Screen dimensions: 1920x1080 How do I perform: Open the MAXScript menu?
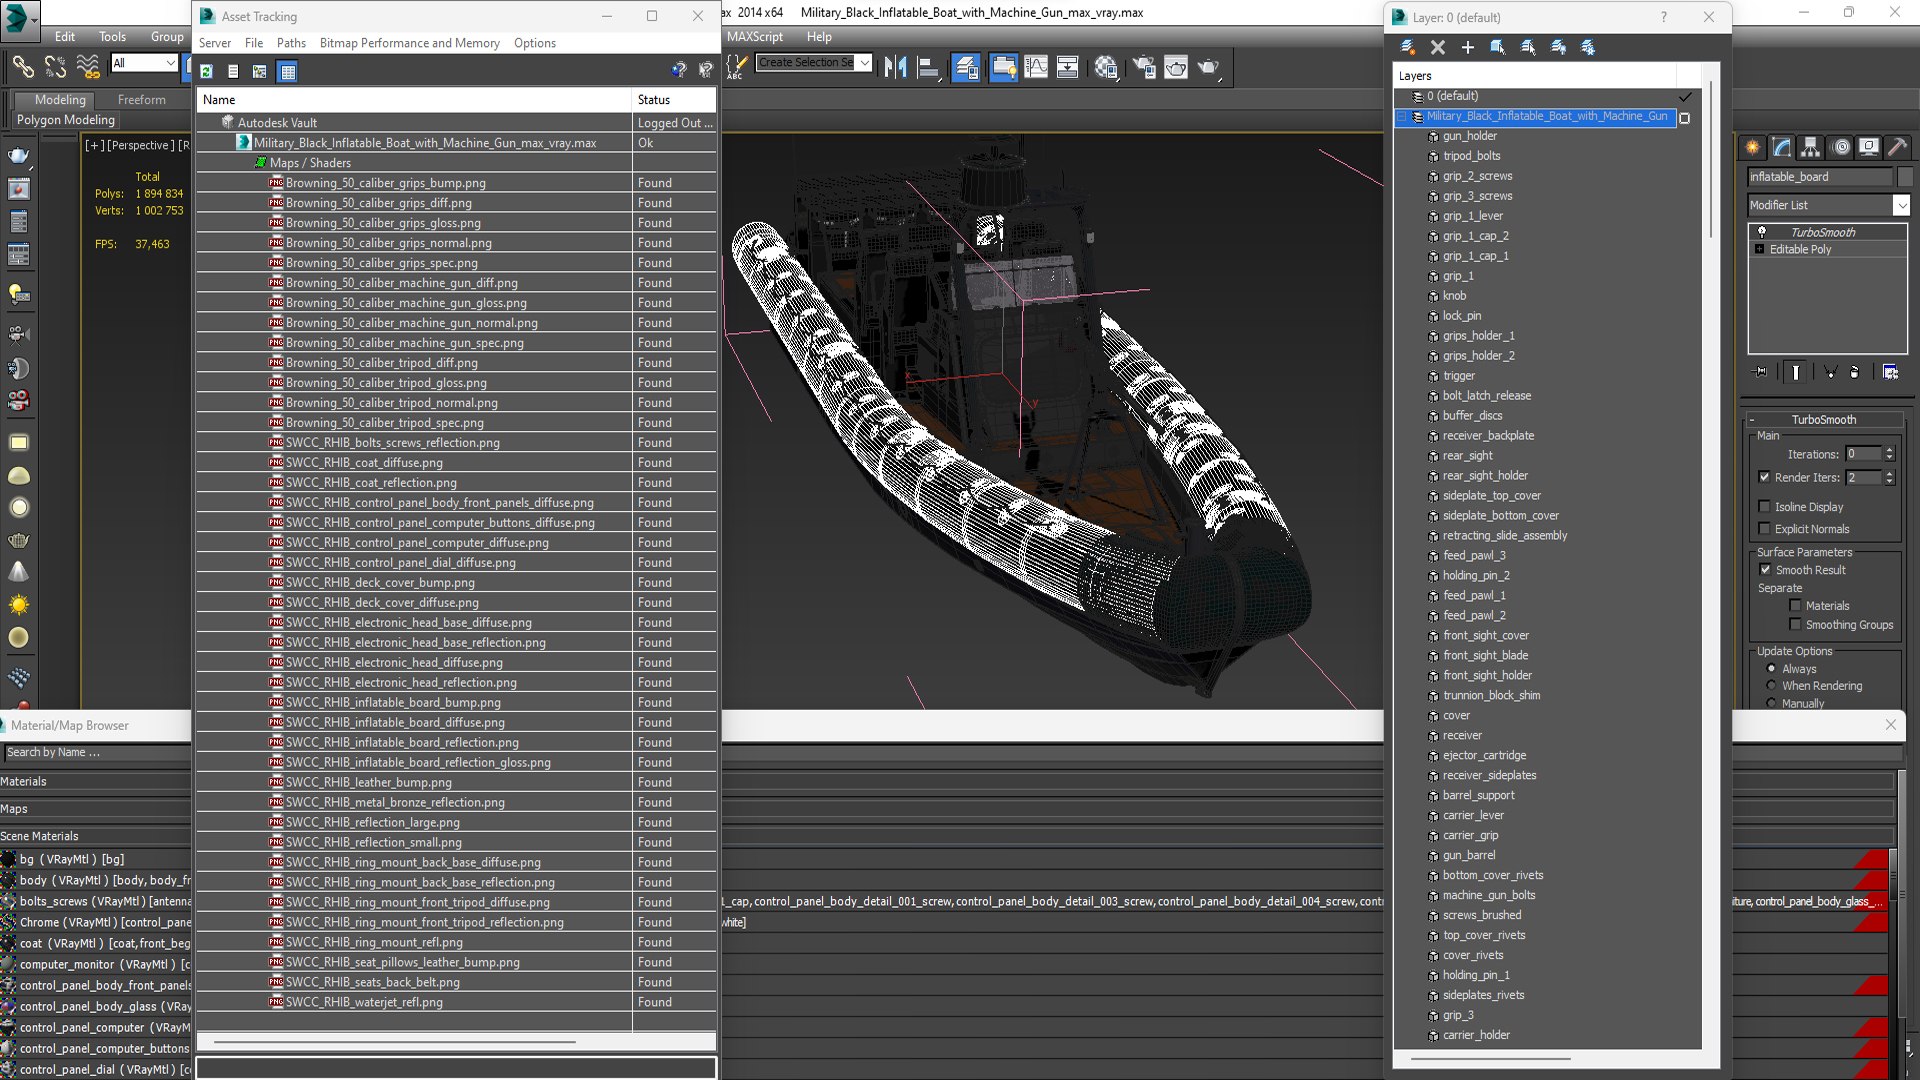755,36
